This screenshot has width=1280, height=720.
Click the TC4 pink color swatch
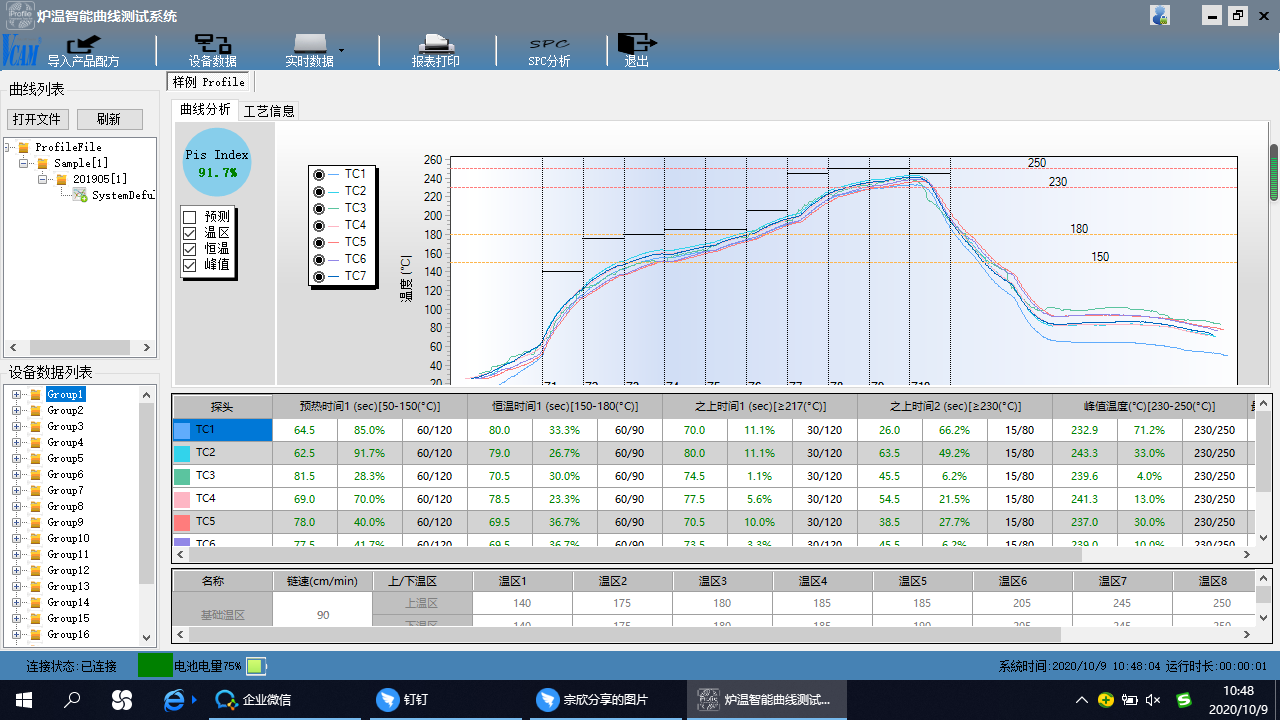(x=182, y=499)
